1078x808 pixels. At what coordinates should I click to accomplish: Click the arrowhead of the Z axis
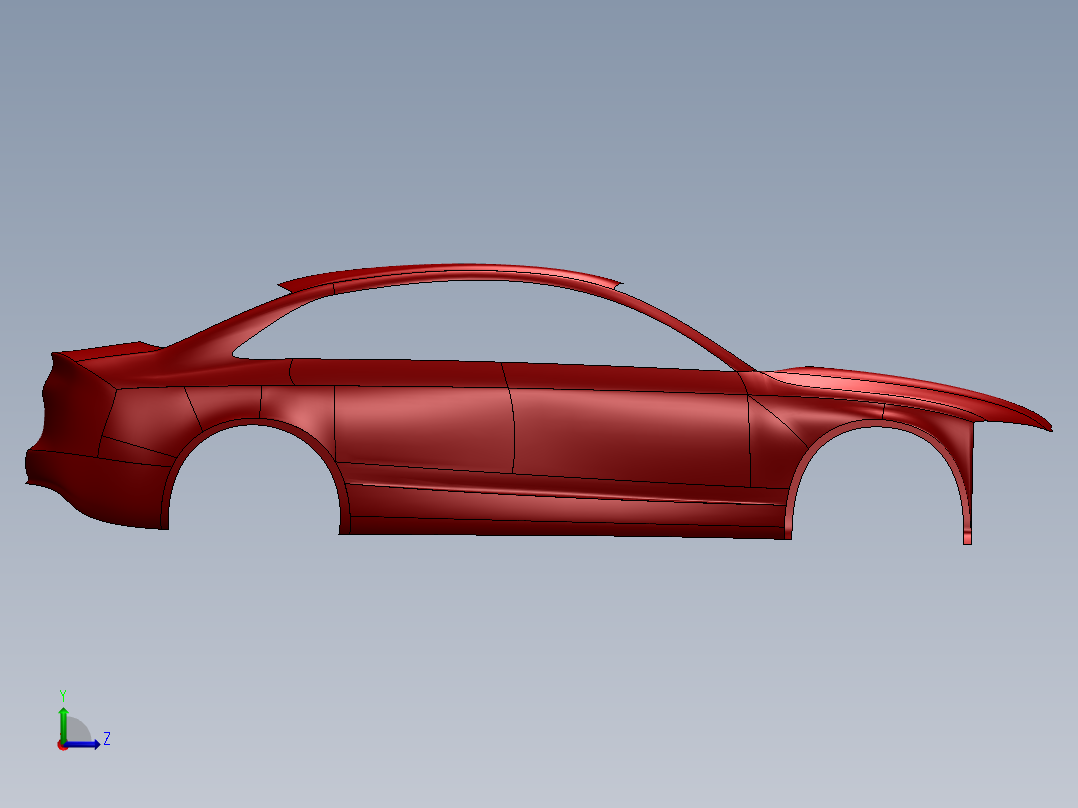[96, 744]
